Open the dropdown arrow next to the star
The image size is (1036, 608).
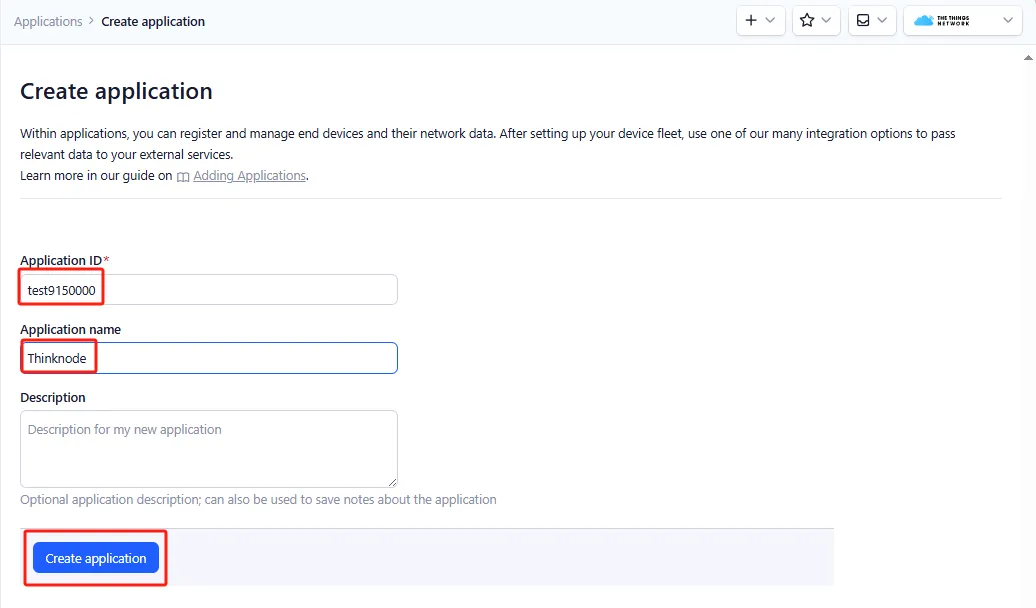(x=826, y=21)
